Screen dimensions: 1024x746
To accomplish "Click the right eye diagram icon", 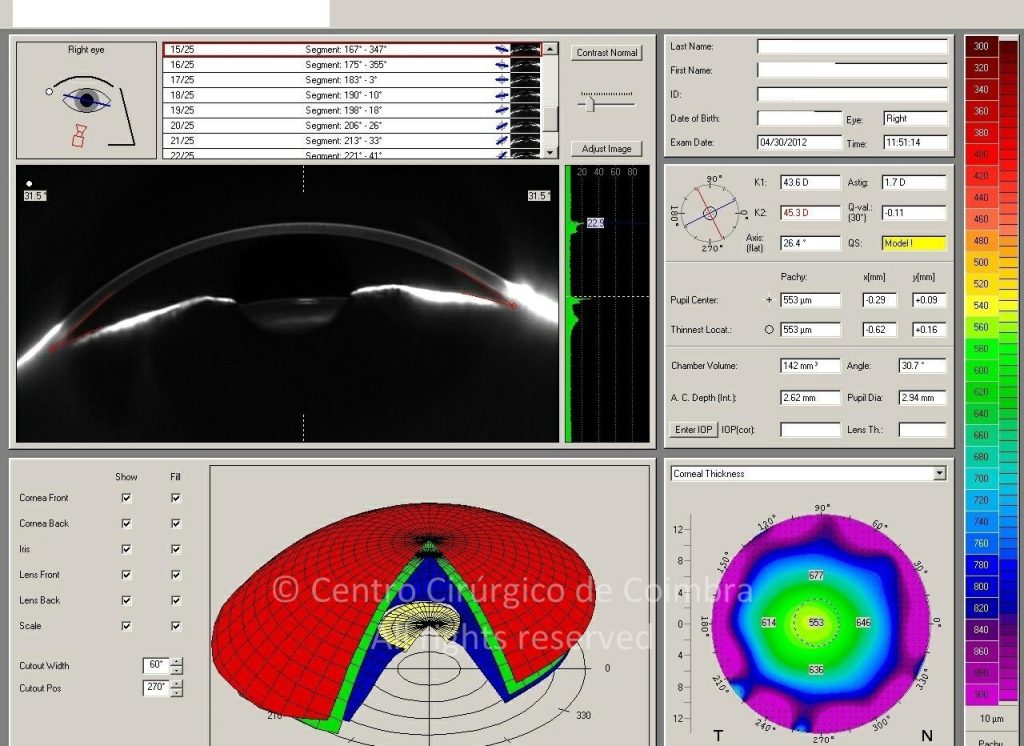I will pyautogui.click(x=86, y=99).
